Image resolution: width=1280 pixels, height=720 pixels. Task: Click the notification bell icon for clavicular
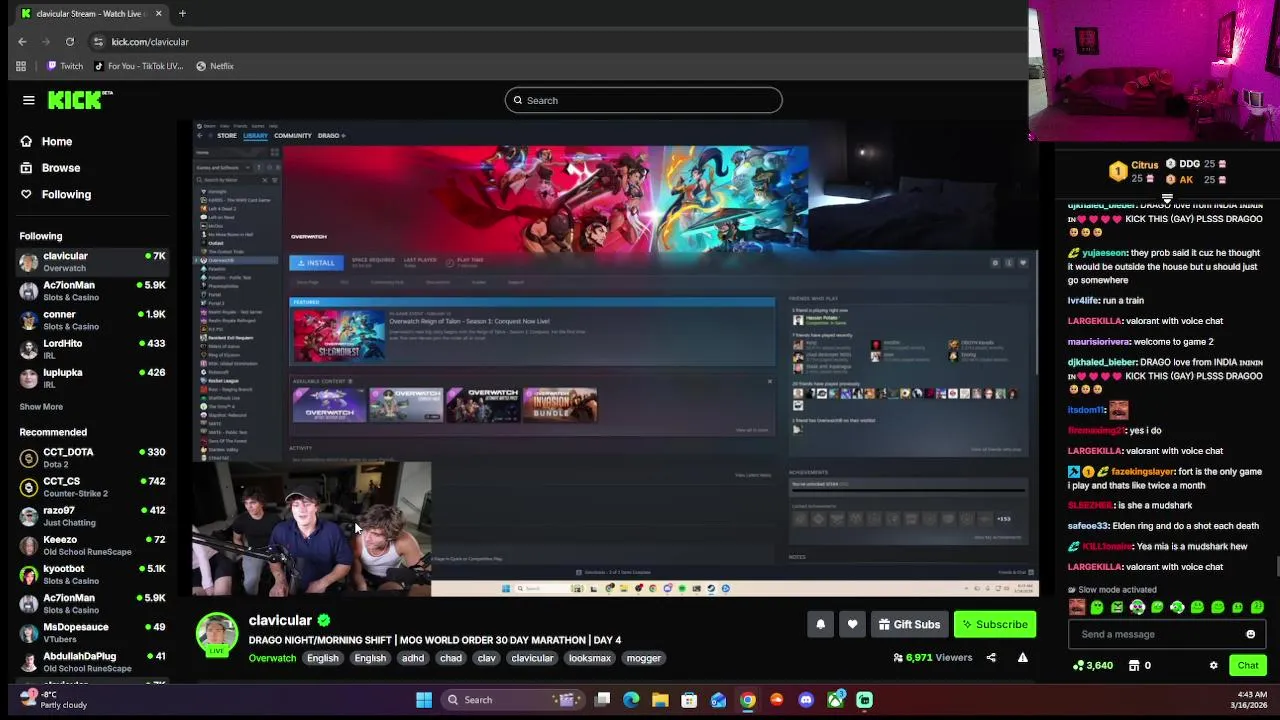tap(820, 624)
